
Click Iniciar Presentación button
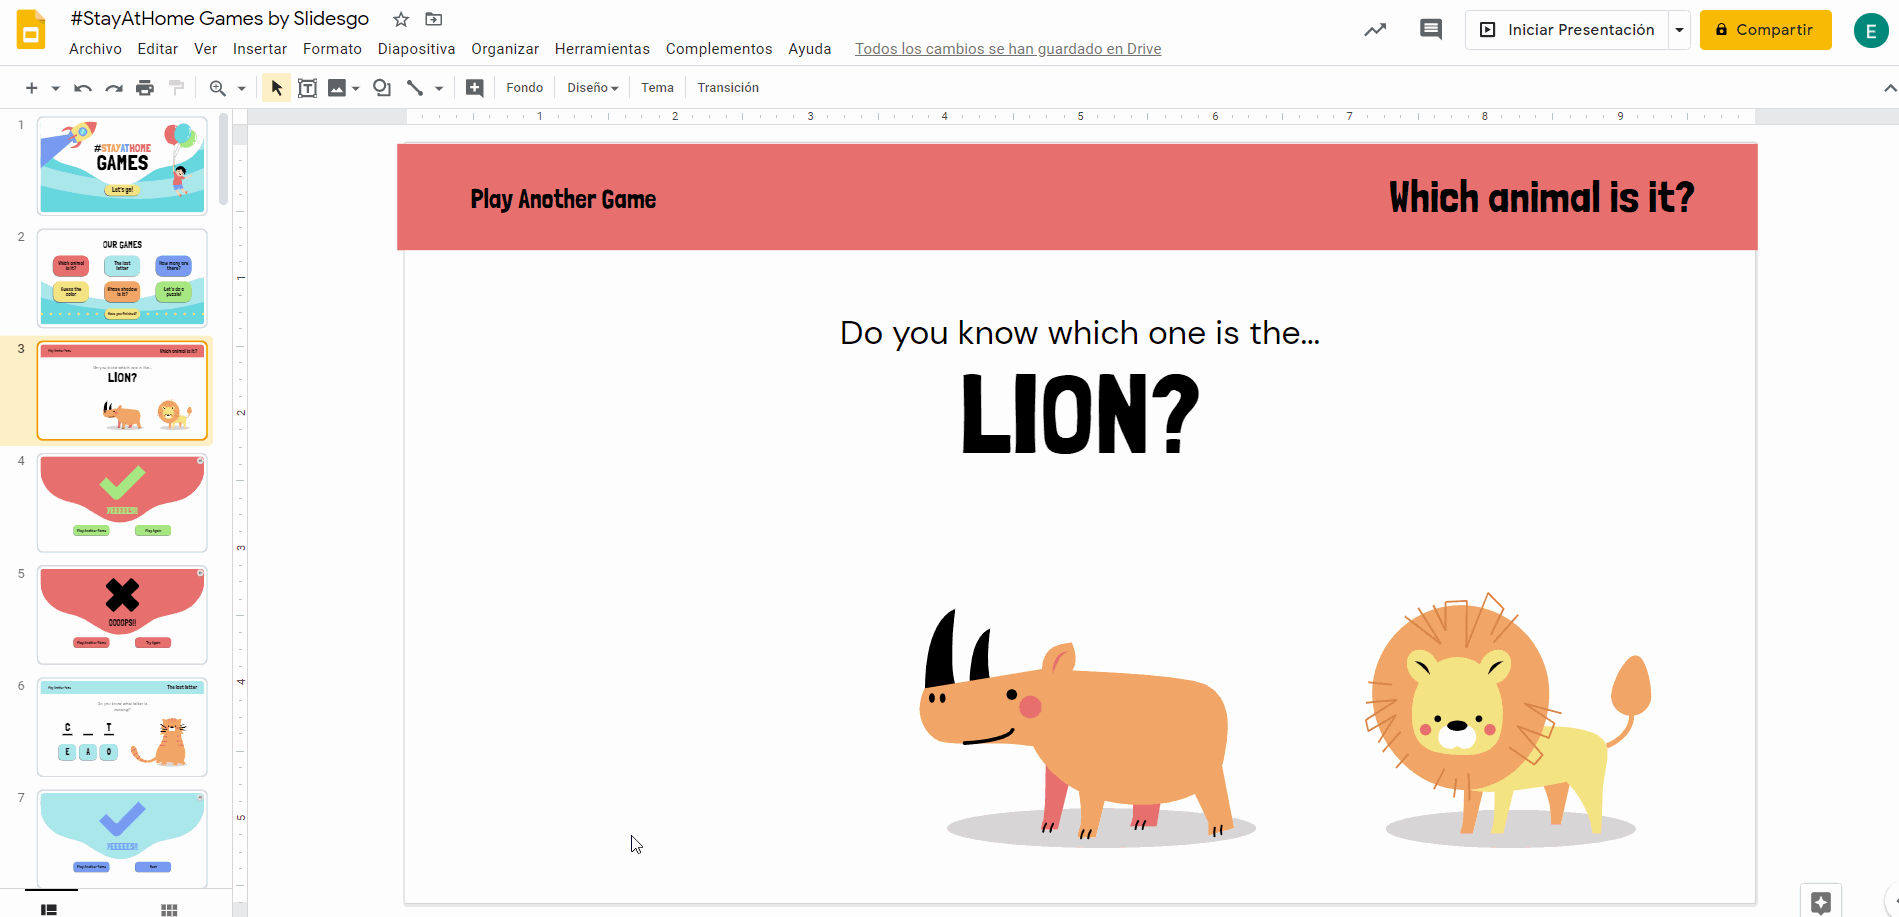coord(1567,30)
